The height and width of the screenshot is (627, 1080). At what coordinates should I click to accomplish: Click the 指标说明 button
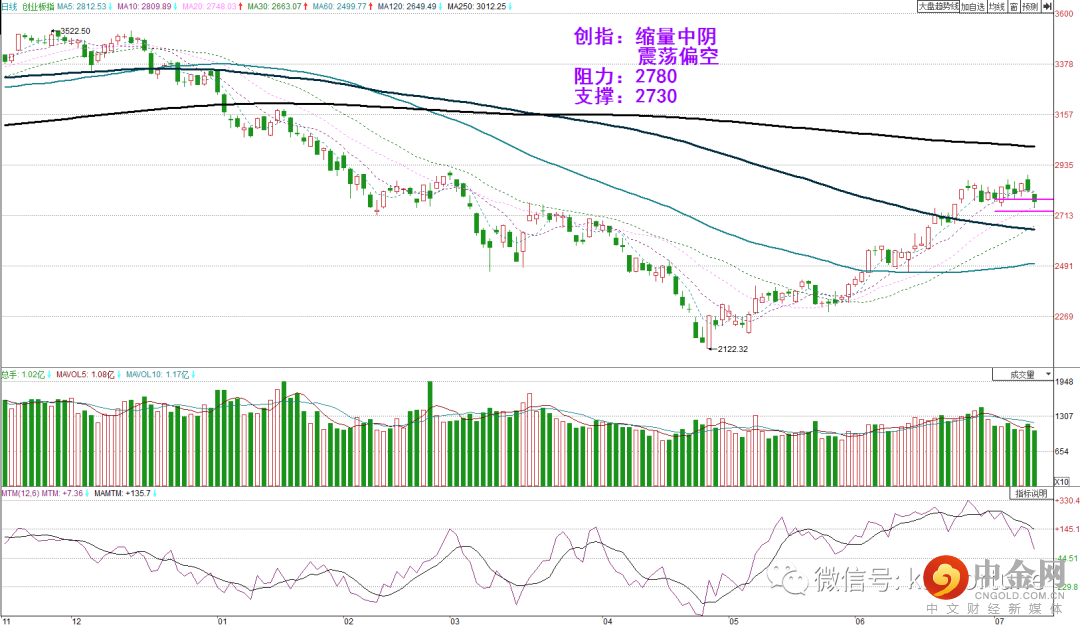click(1031, 493)
